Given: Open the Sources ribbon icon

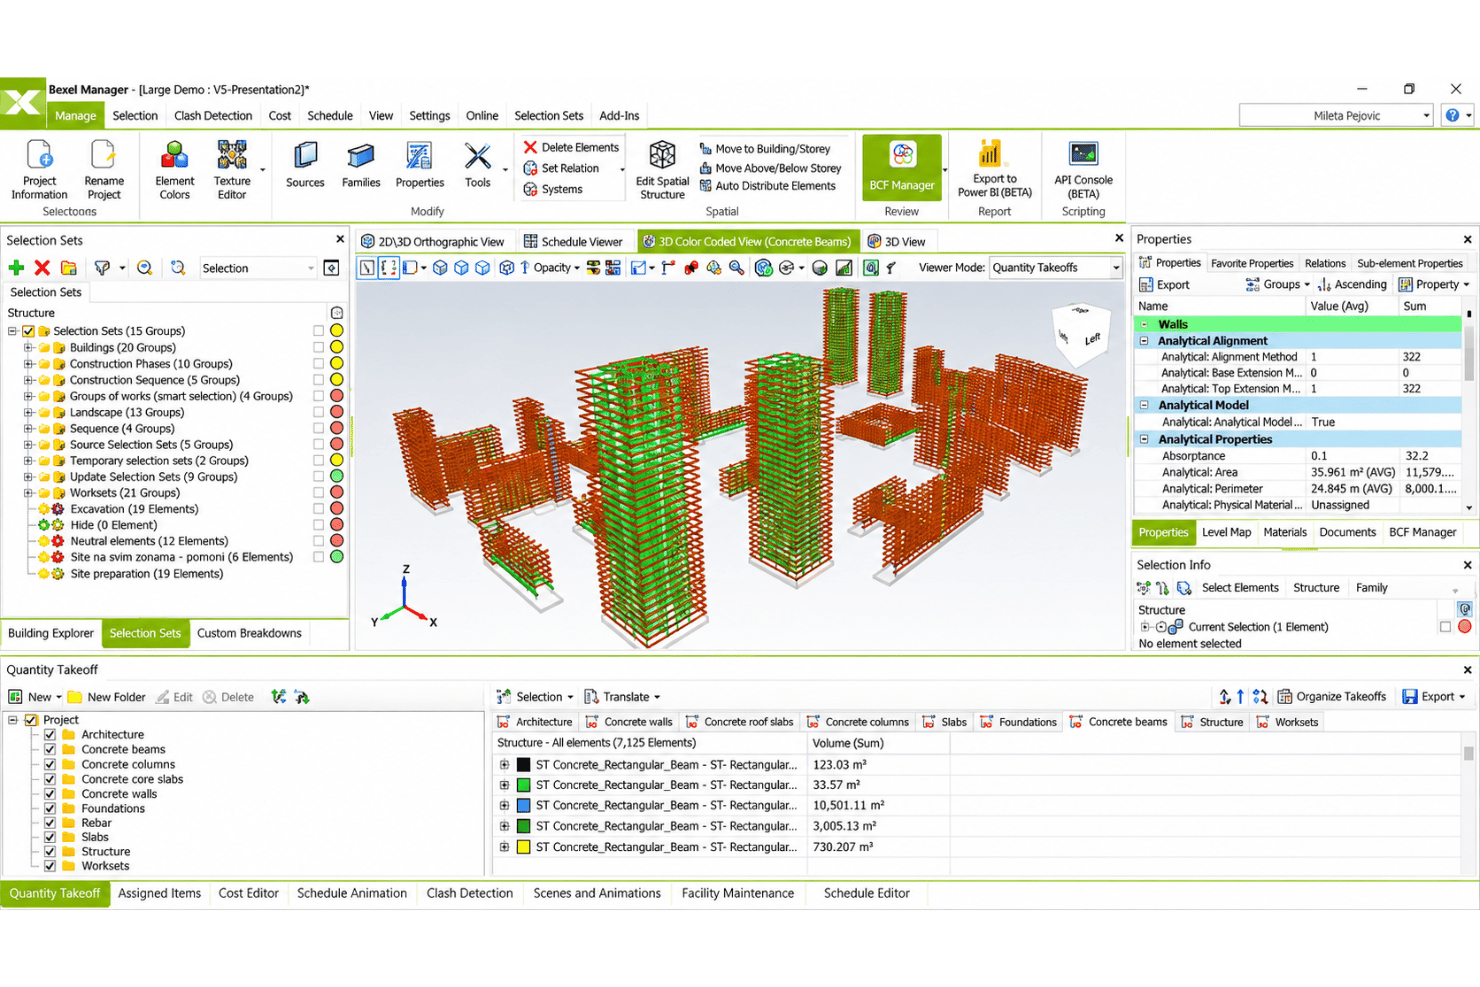Looking at the screenshot, I should pyautogui.click(x=305, y=165).
